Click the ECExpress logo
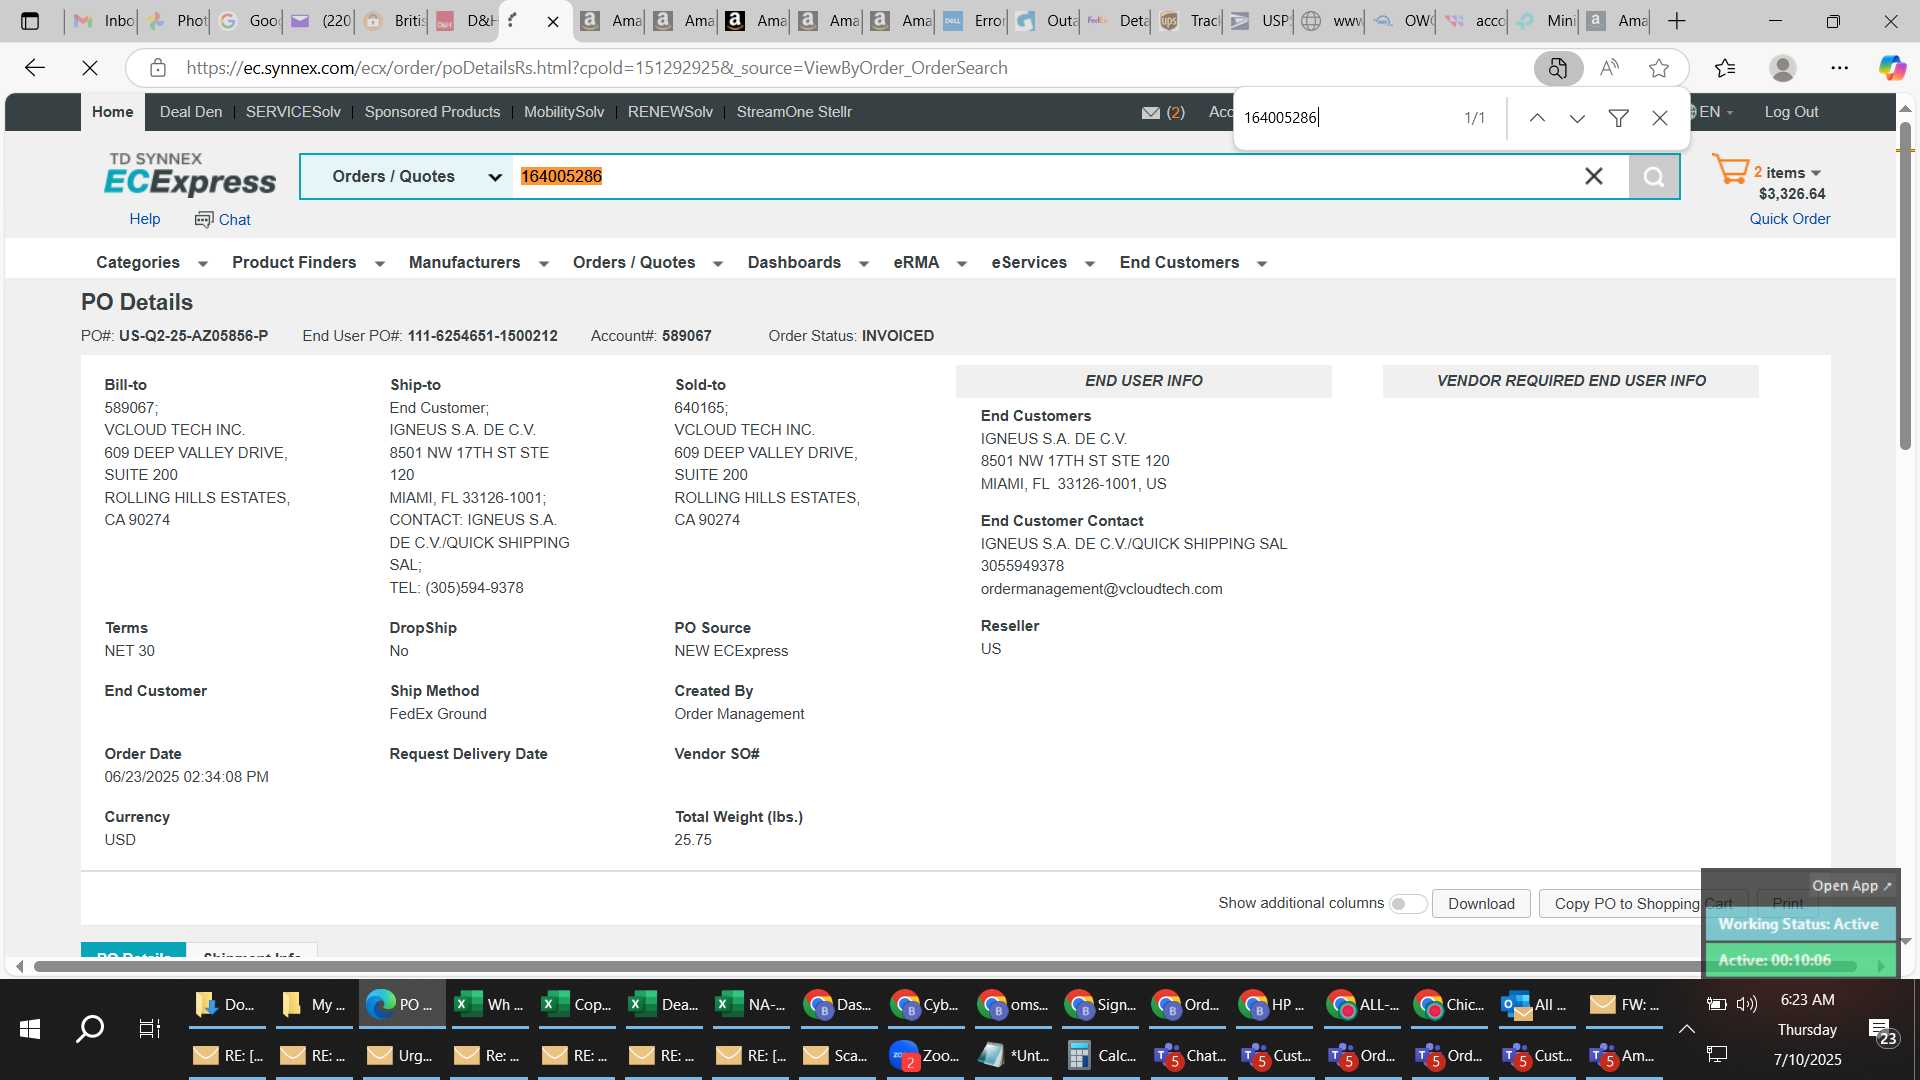 pos(190,174)
